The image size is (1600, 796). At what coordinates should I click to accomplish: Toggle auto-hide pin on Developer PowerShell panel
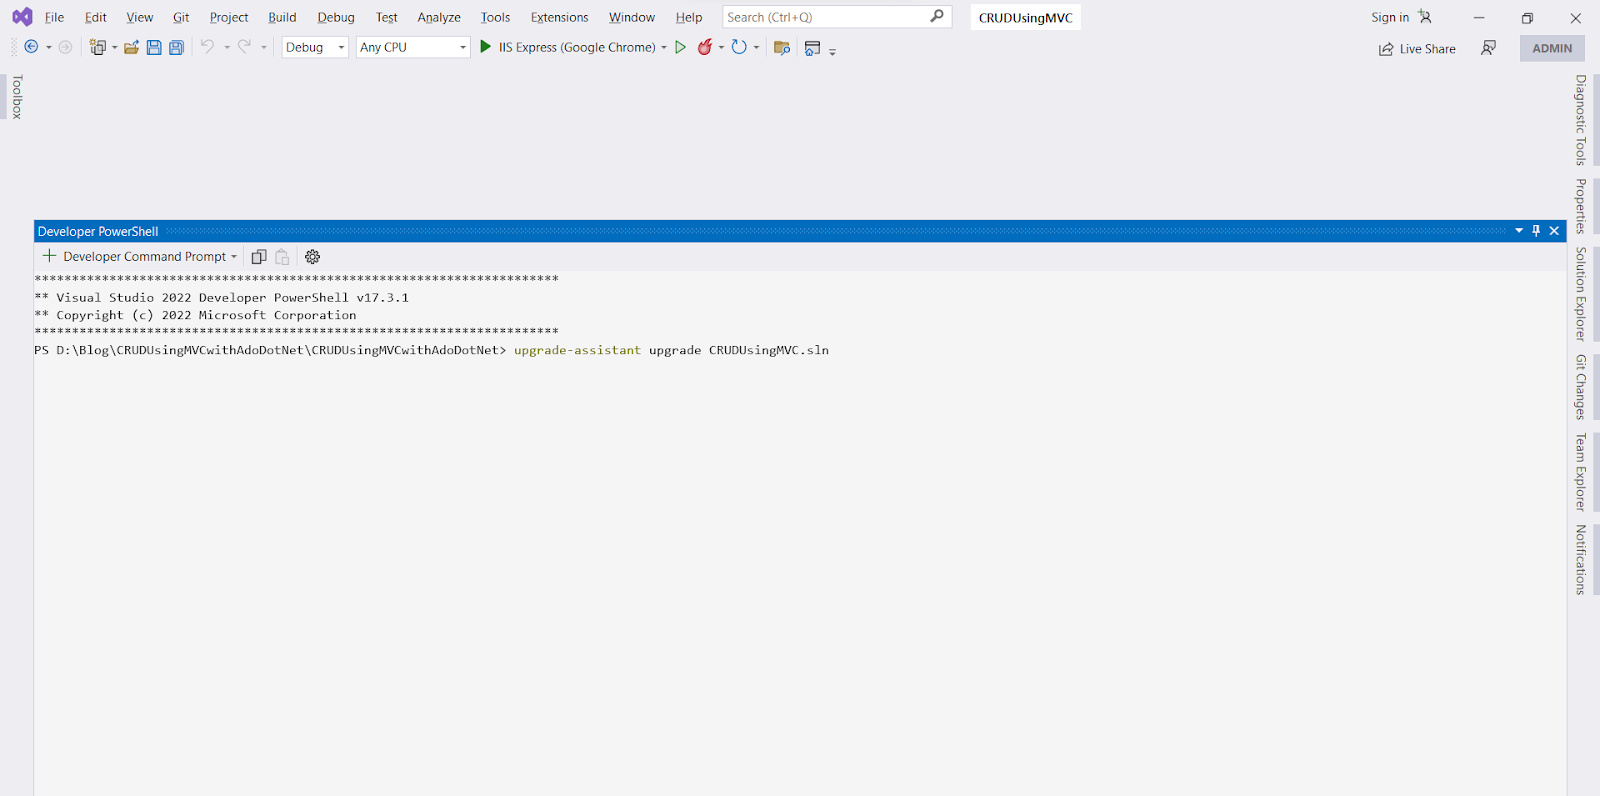coord(1536,231)
